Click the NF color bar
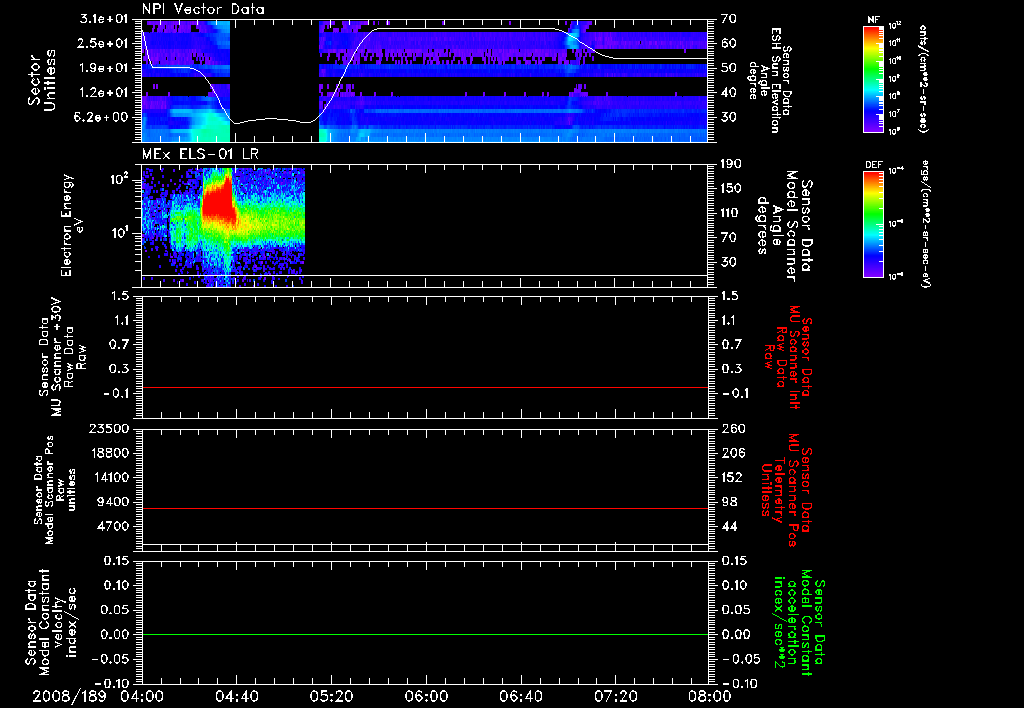This screenshot has height=708, width=1024. (874, 79)
